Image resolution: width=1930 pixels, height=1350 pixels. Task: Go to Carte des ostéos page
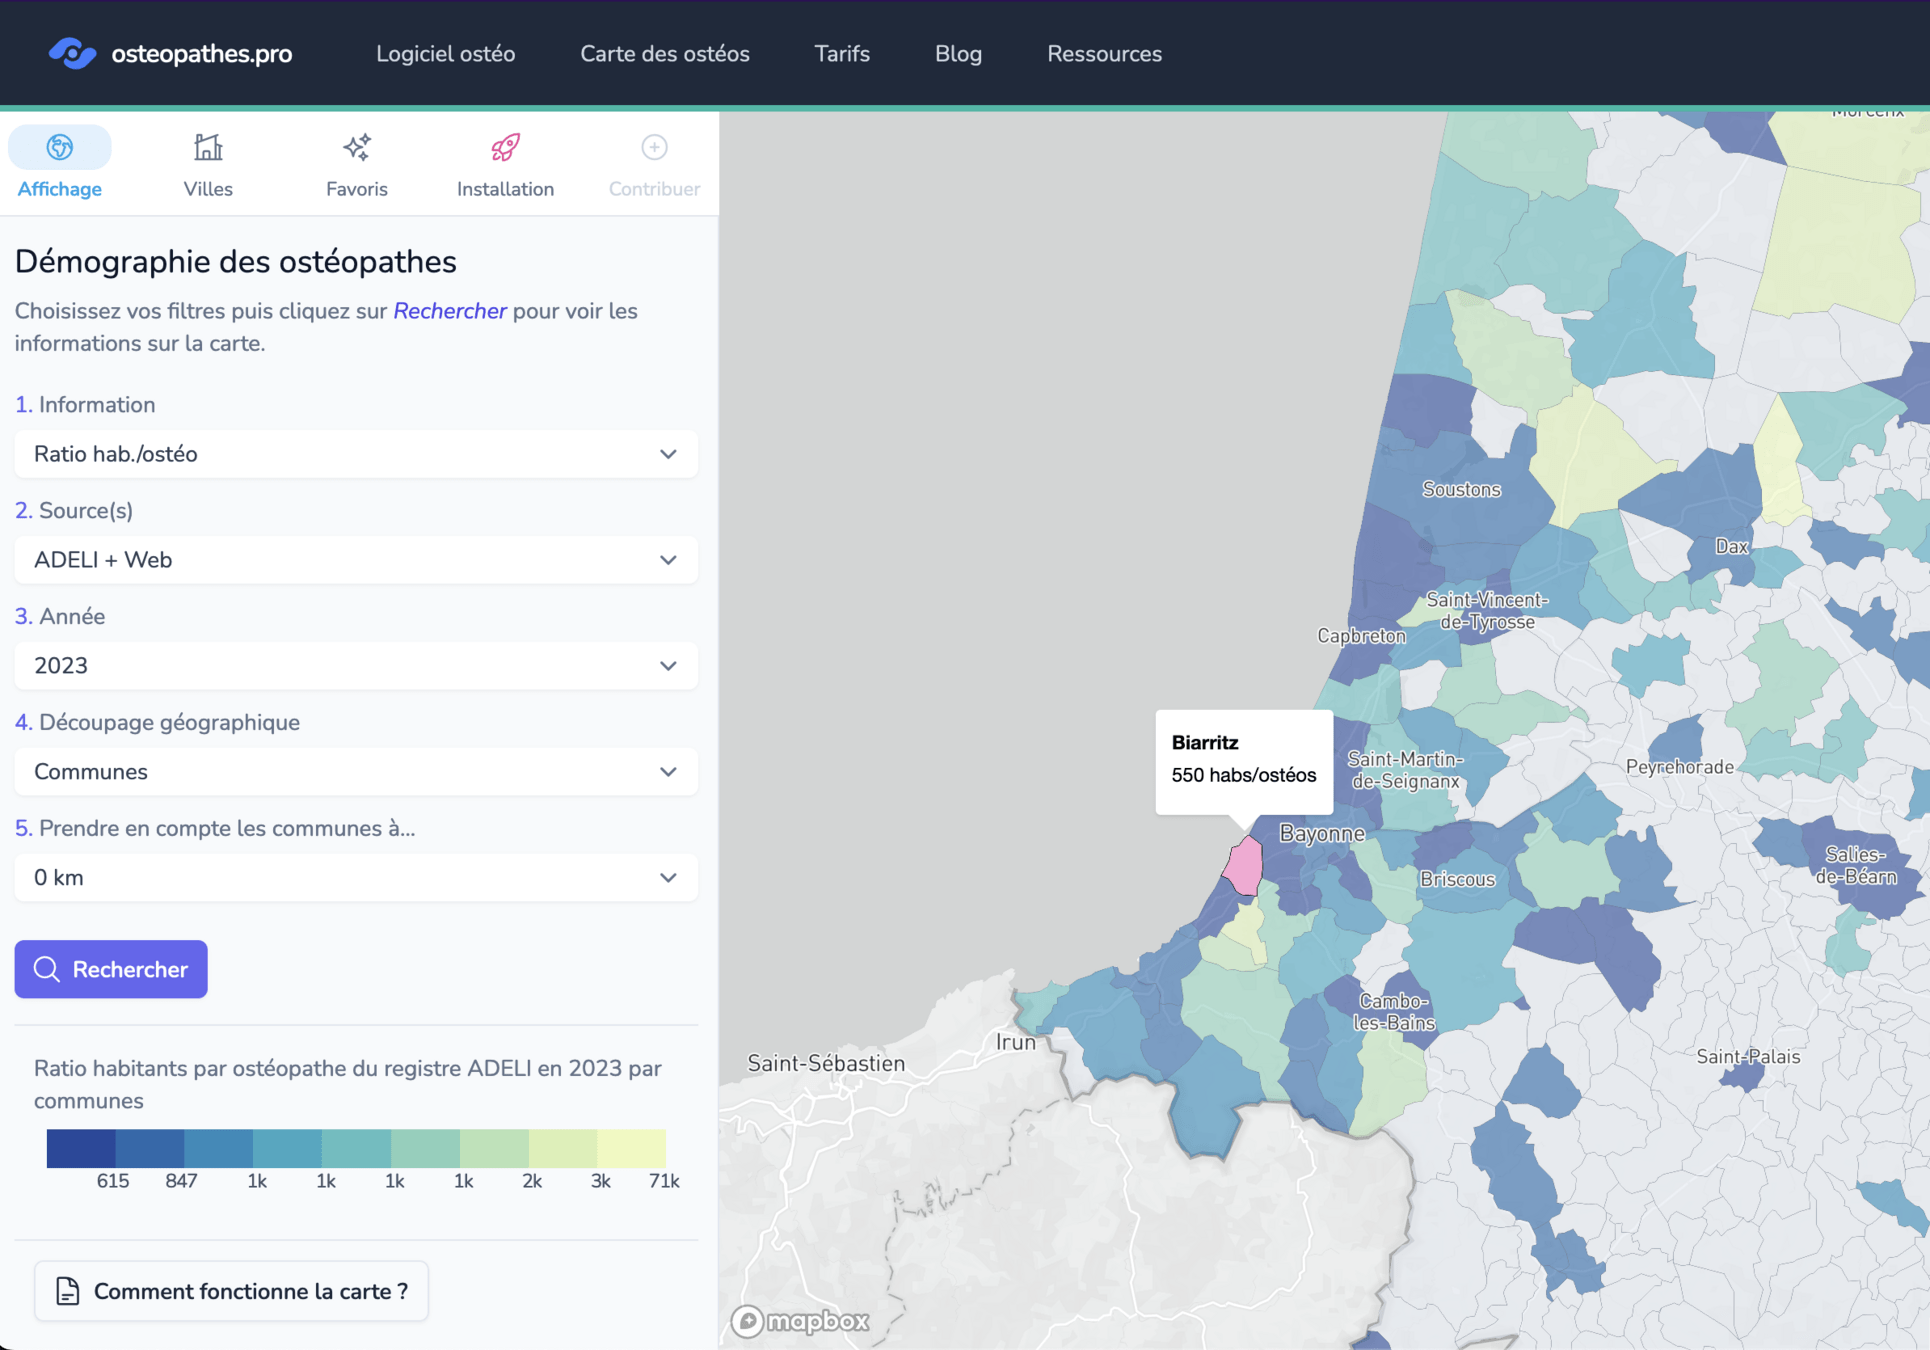coord(664,54)
